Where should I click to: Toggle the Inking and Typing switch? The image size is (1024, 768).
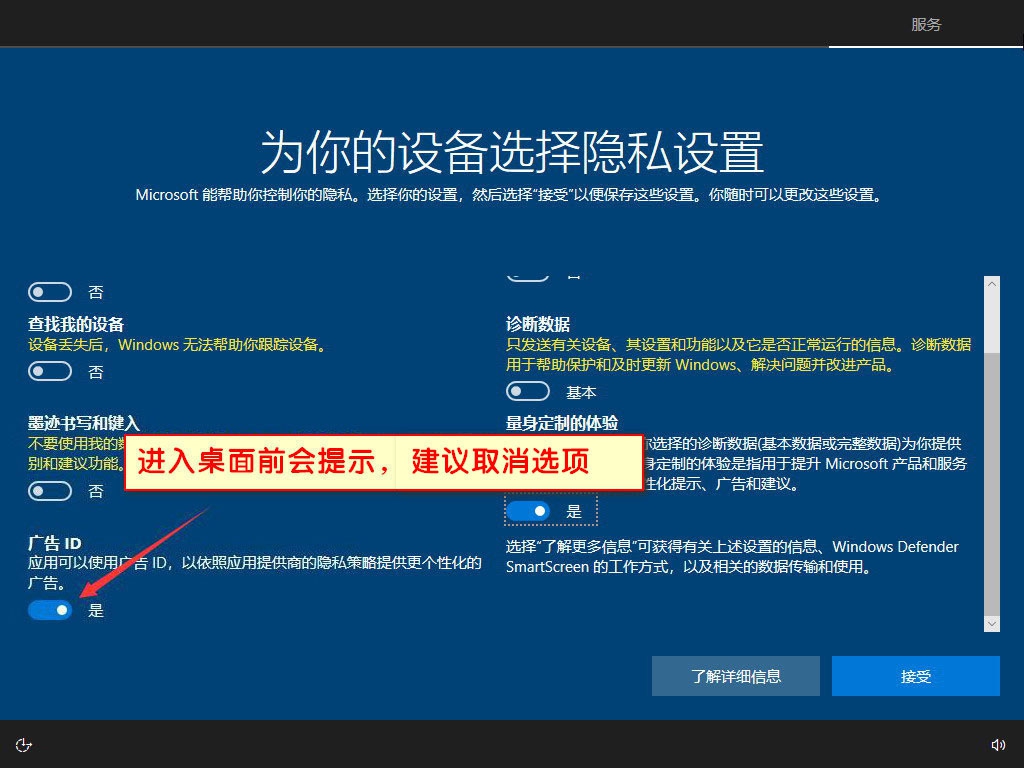[50, 490]
